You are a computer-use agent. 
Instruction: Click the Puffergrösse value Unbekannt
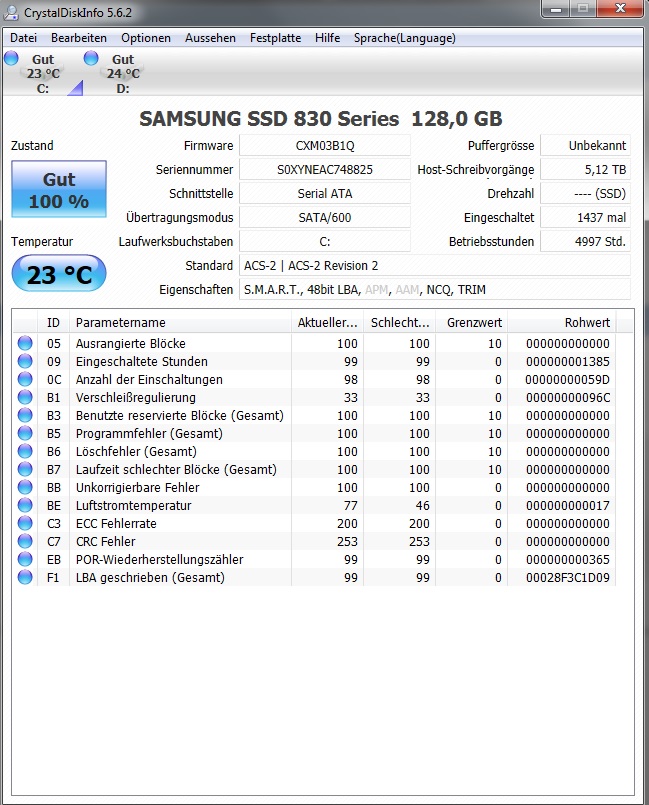586,145
